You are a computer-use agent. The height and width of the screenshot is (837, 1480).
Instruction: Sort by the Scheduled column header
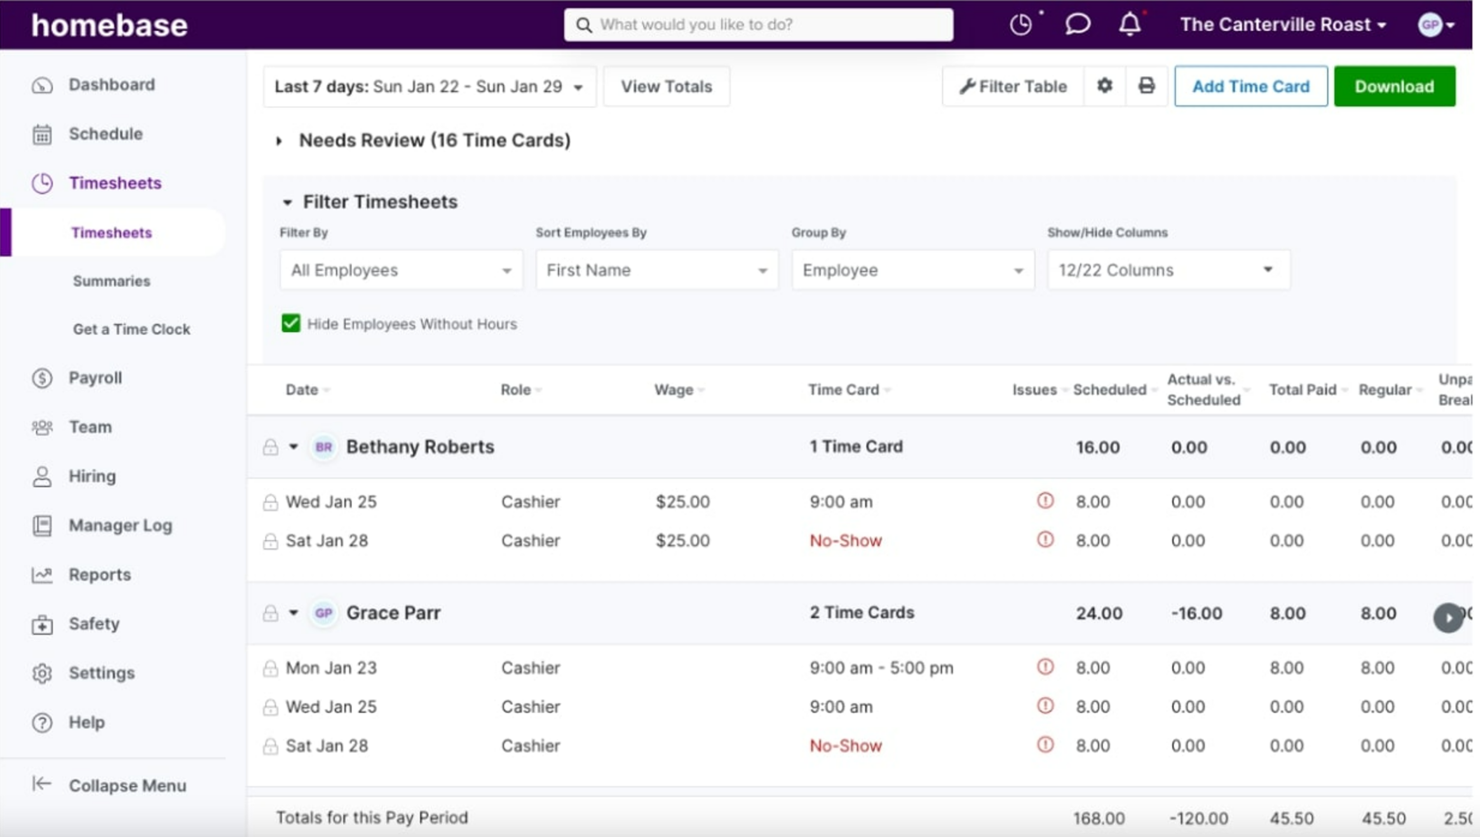(1114, 390)
